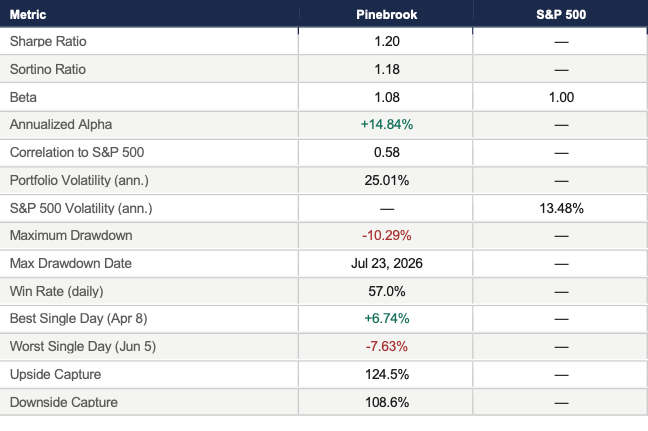
Task: Click the Correlation to S&P 500 label
Action: tap(77, 152)
